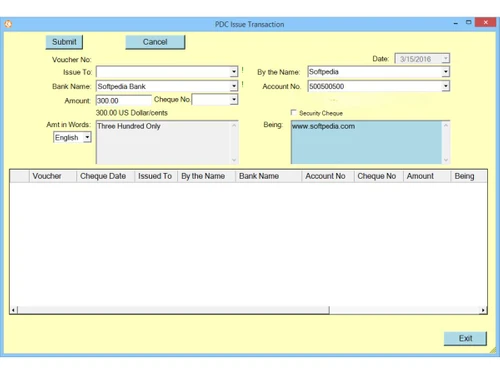This screenshot has width=500, height=375.
Task: Sort by Bank Name column header
Action: point(268,176)
